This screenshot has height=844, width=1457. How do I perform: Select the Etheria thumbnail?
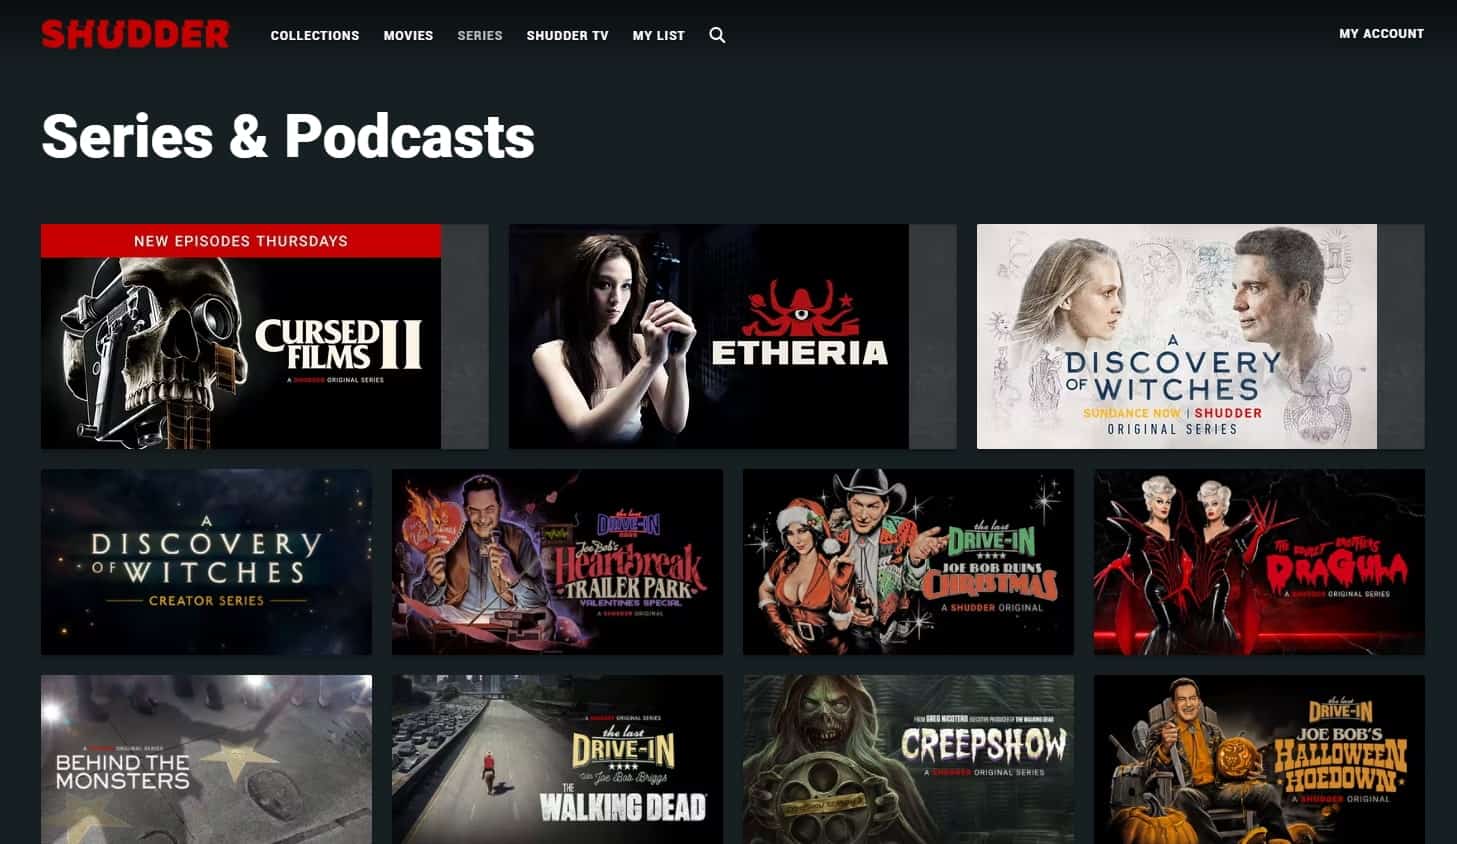tap(709, 336)
